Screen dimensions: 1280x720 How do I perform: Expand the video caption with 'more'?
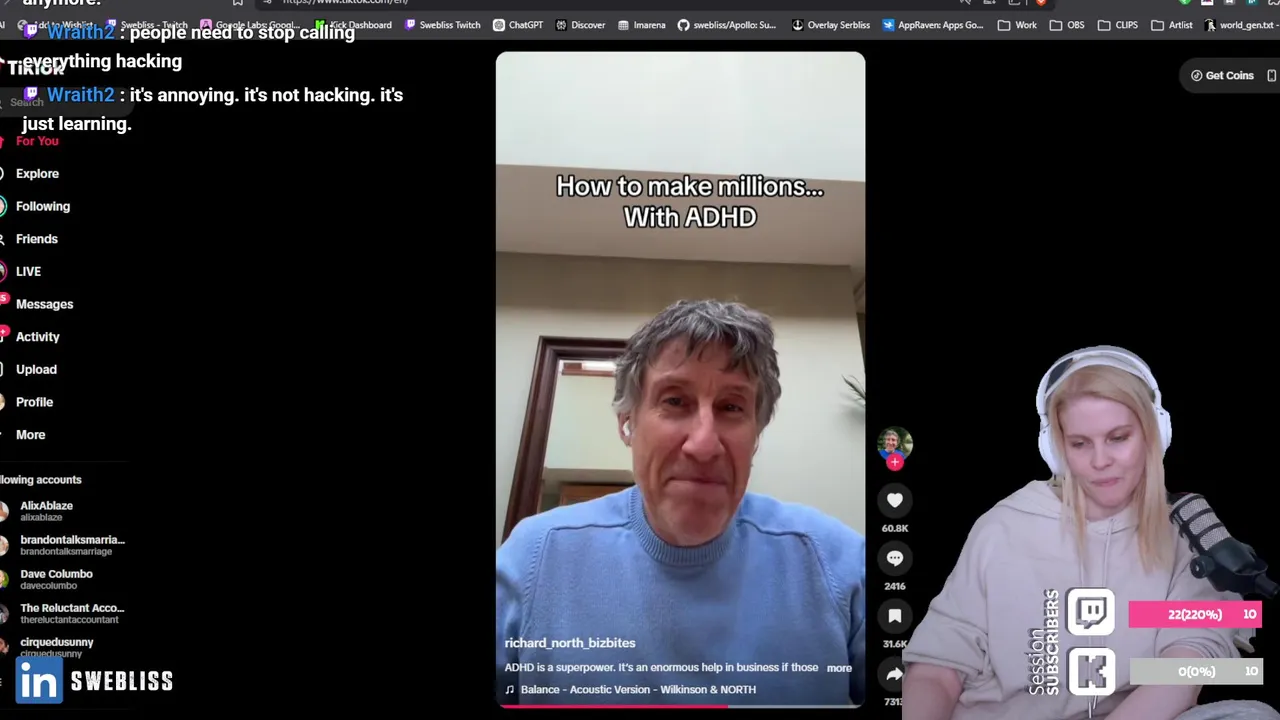pyautogui.click(x=839, y=668)
